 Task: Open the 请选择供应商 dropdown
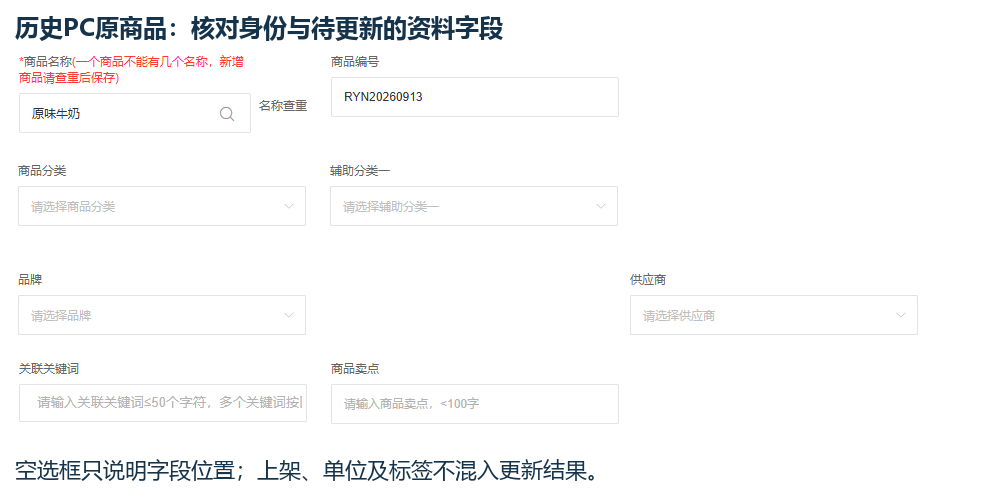(x=774, y=315)
